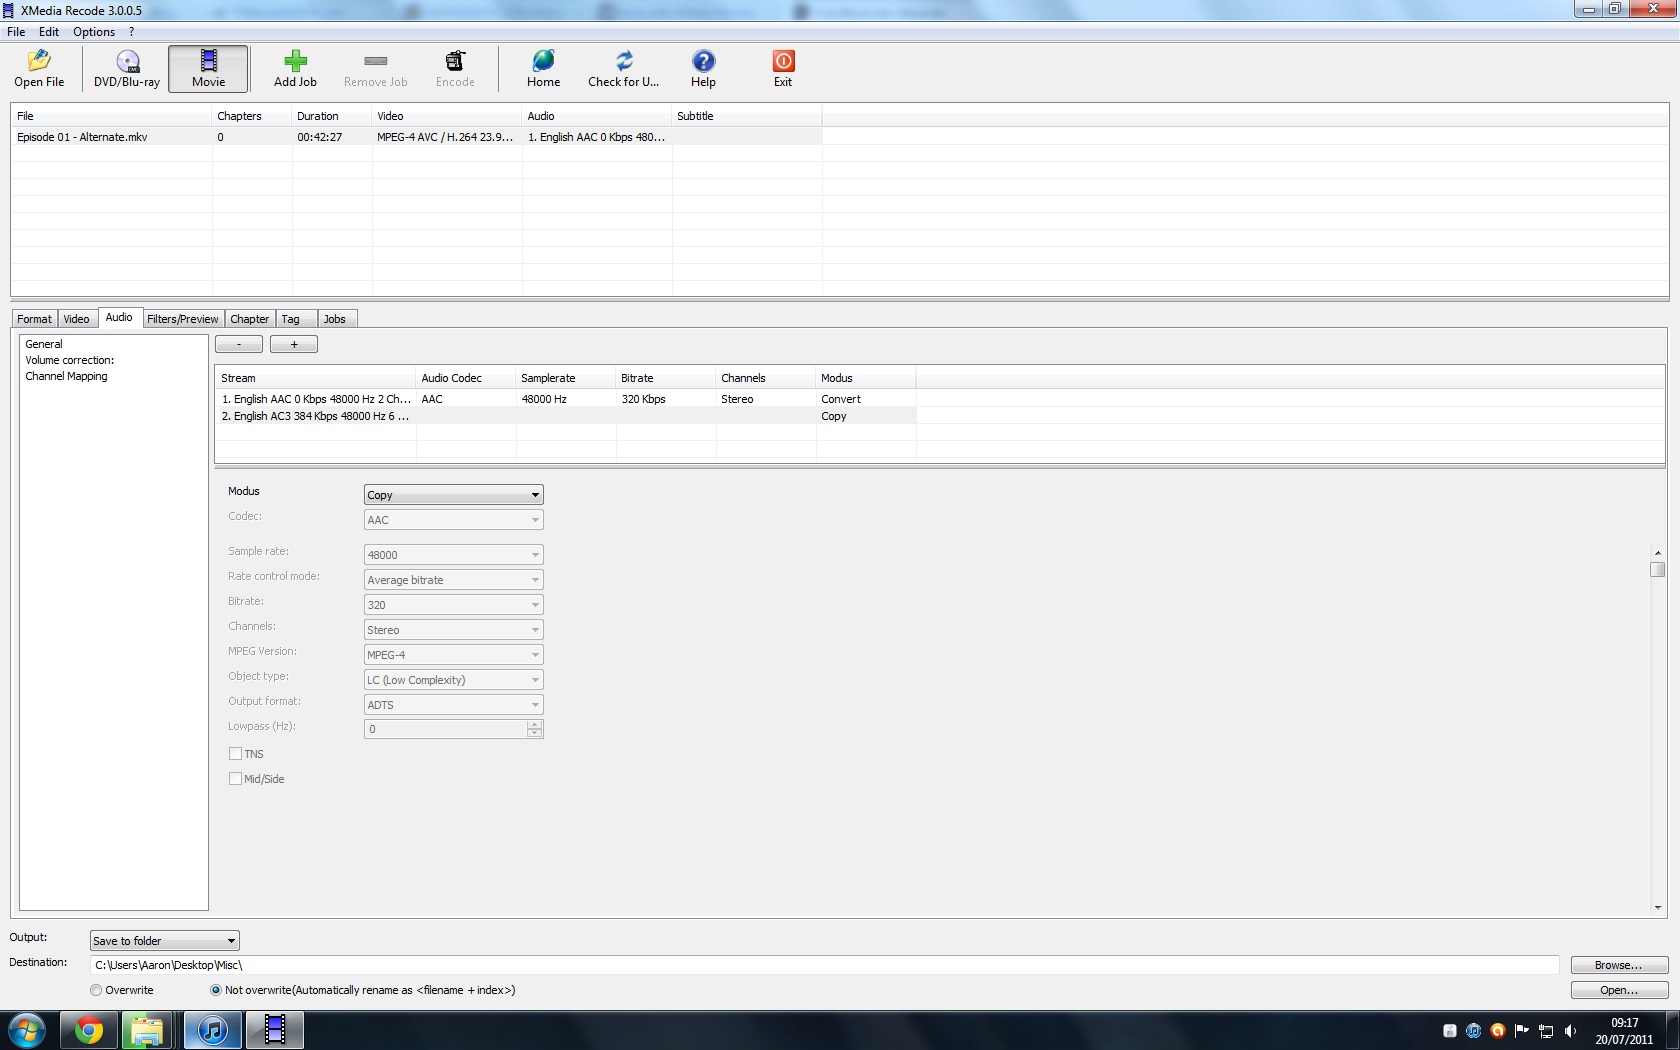Open the Output Save to folder dropdown
This screenshot has height=1050, width=1680.
[x=164, y=941]
